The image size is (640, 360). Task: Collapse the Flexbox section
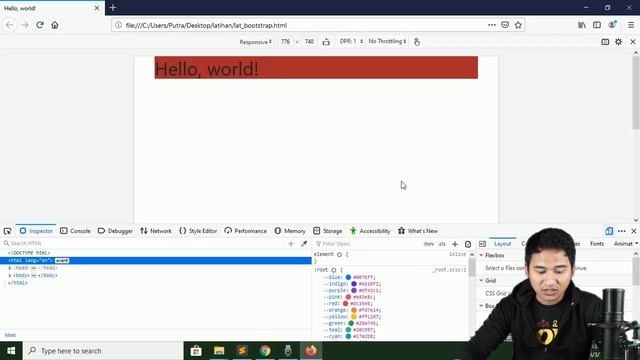pos(481,256)
